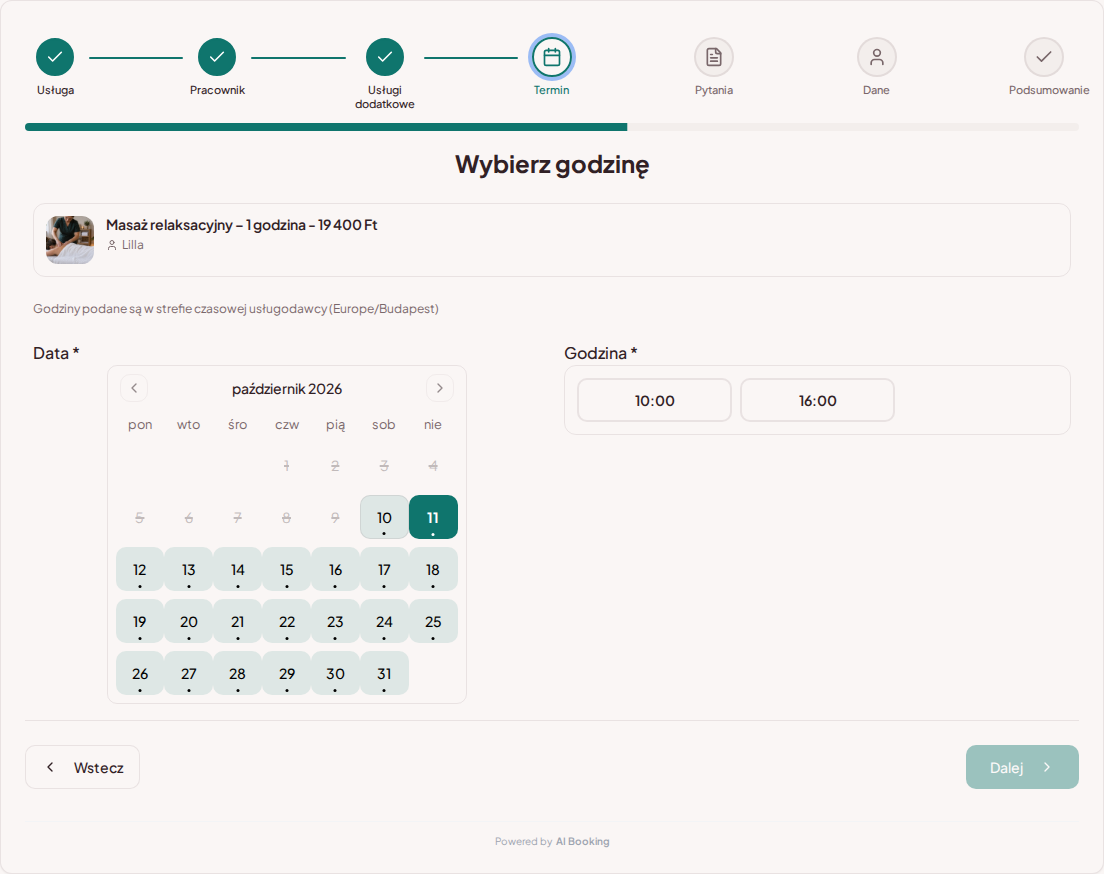Image resolution: width=1104 pixels, height=874 pixels.
Task: Select the 16:00 time slot
Action: [x=817, y=401]
